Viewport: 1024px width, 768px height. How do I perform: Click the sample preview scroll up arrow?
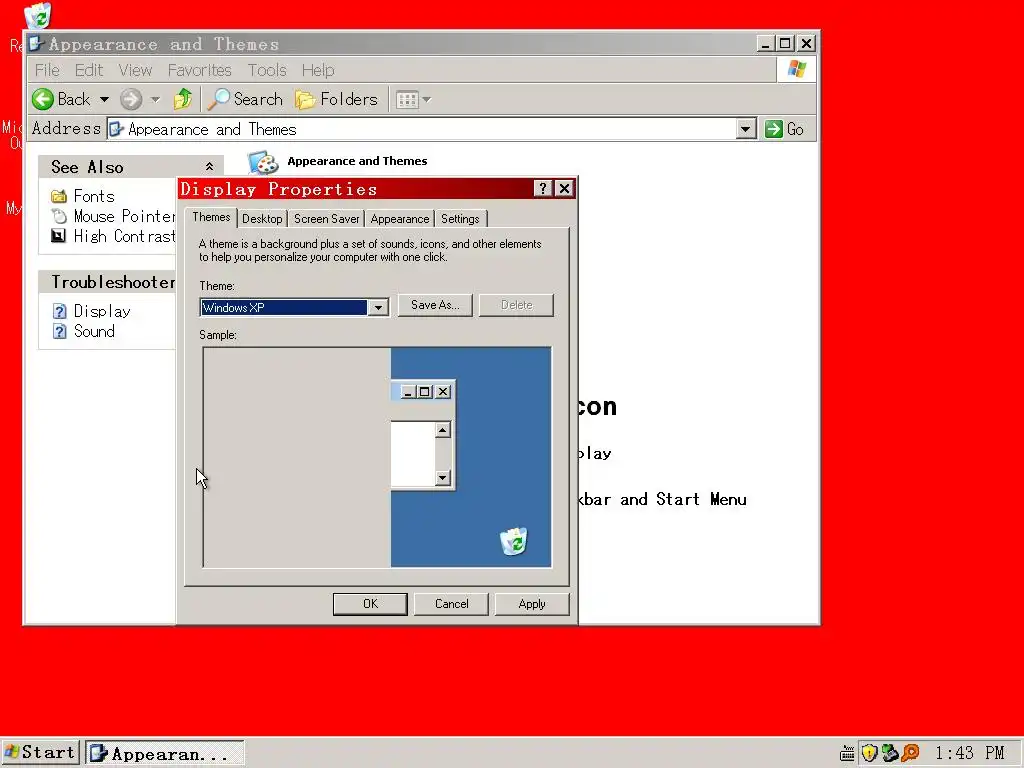443,430
